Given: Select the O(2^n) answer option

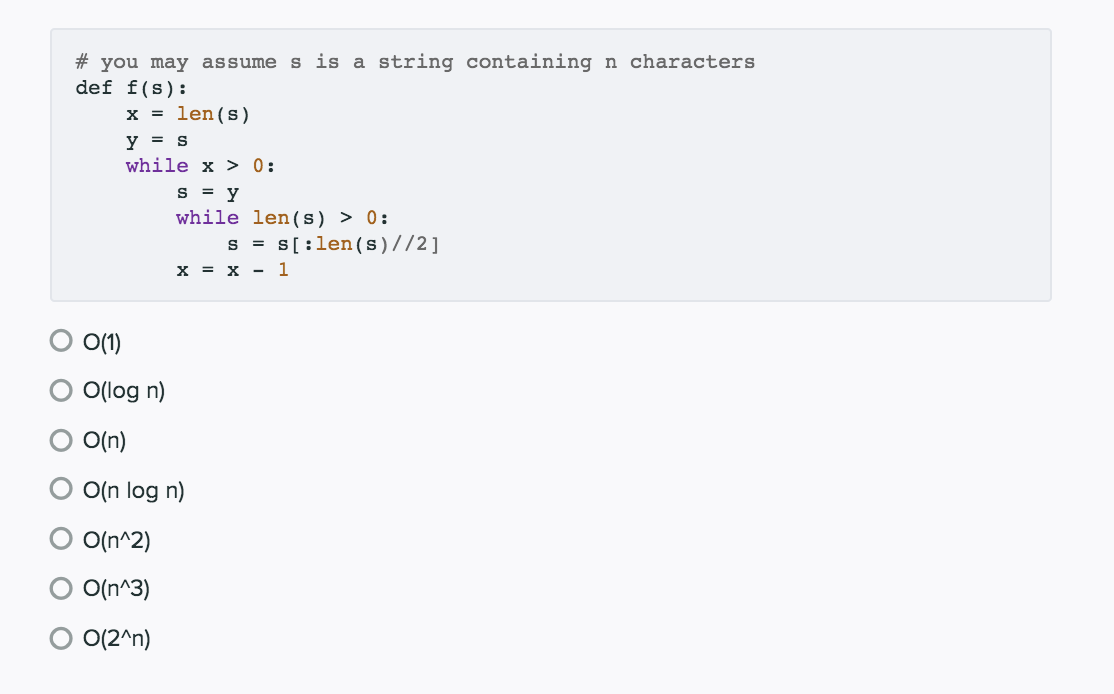Looking at the screenshot, I should click(x=60, y=637).
